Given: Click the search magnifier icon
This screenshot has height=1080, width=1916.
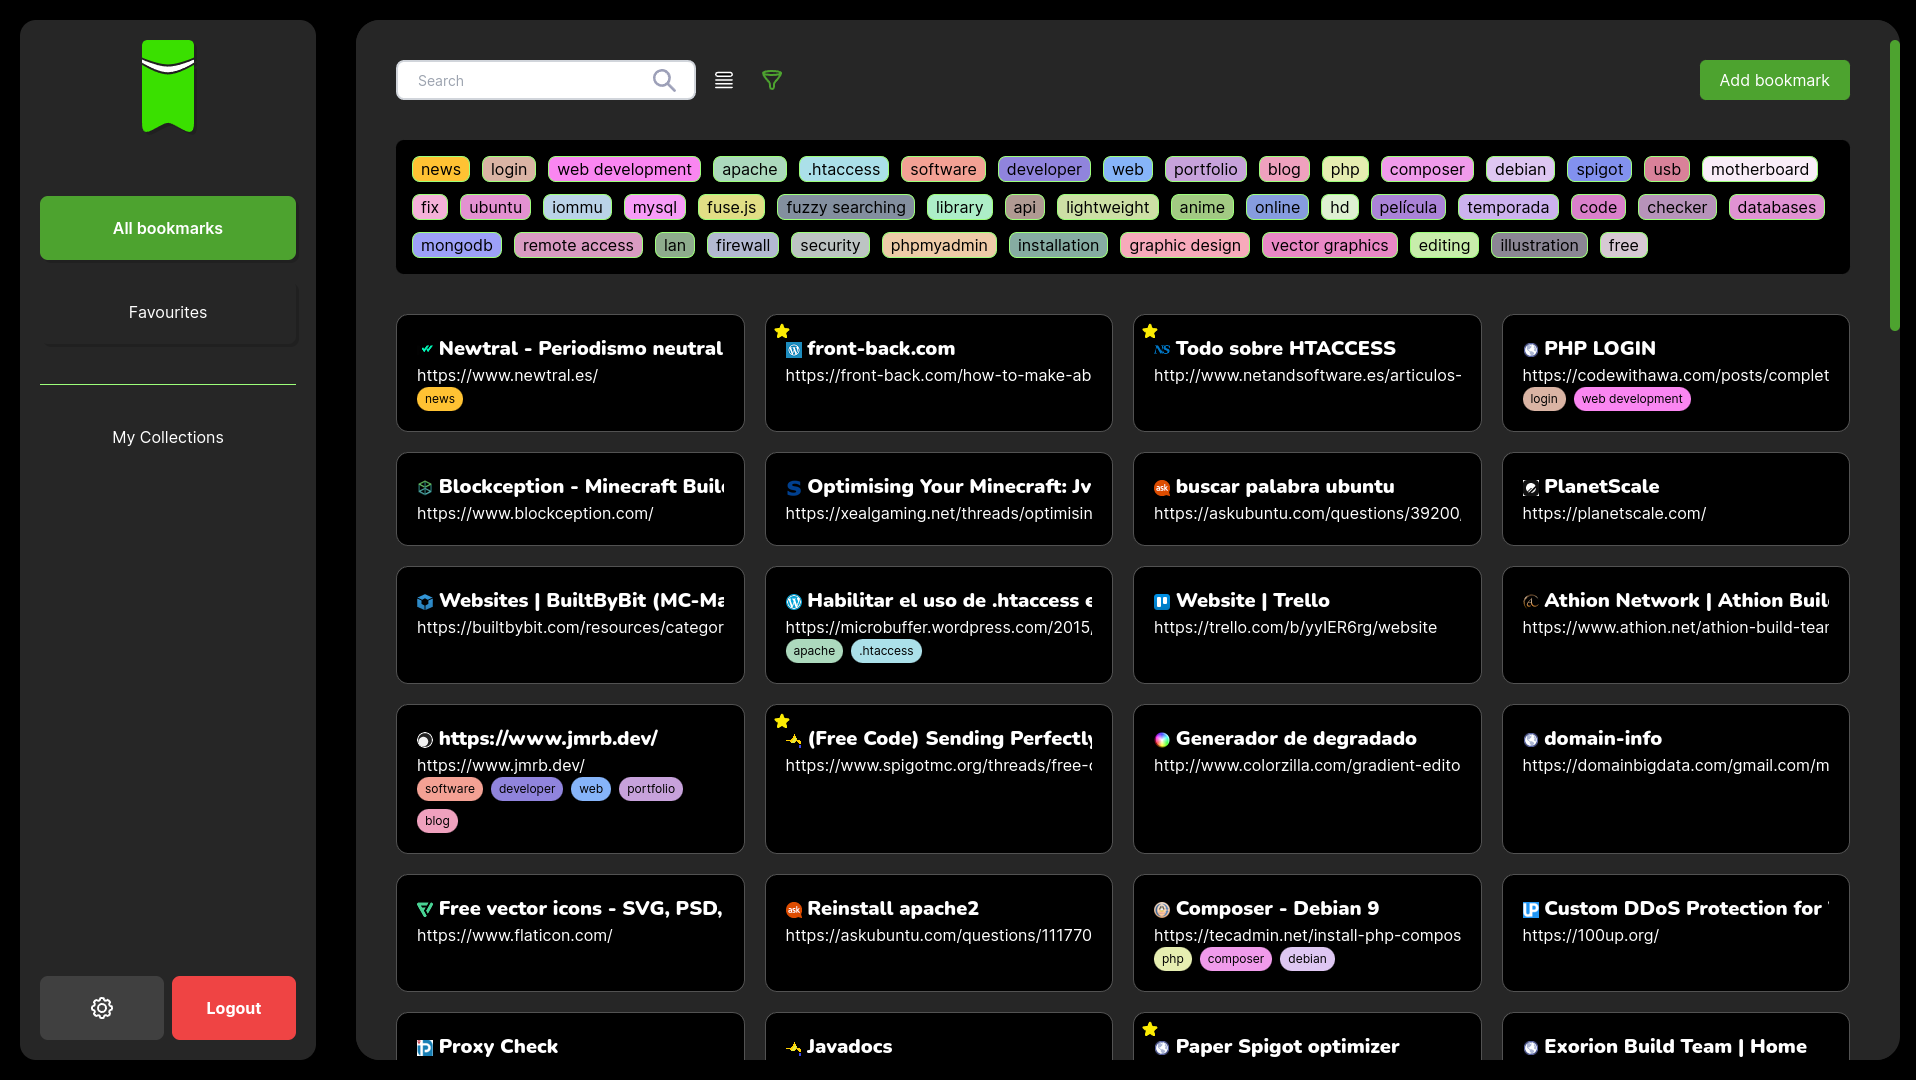Looking at the screenshot, I should coord(664,80).
